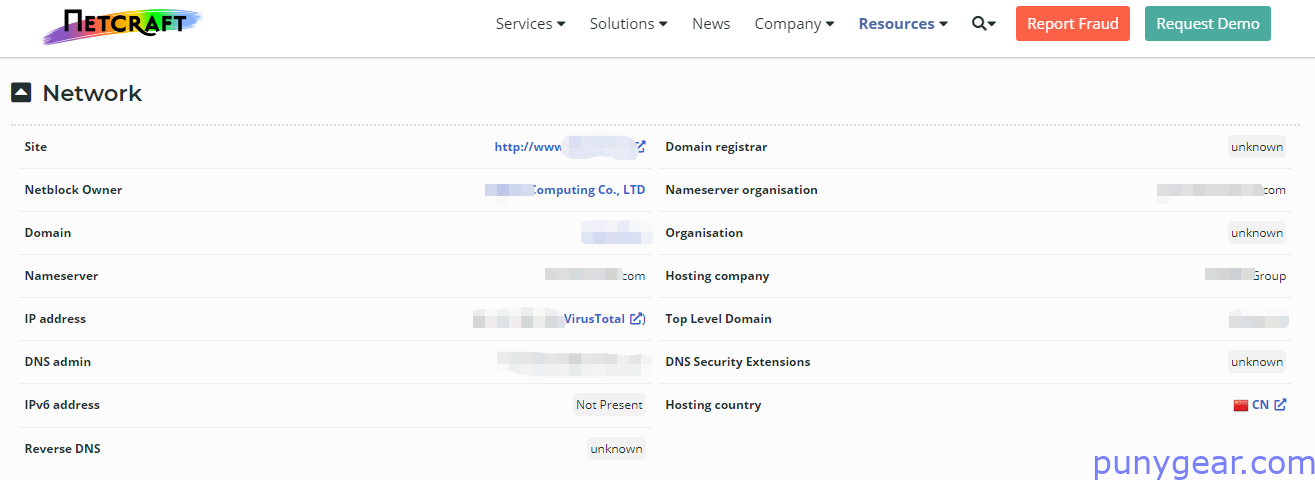Click the Netblock Owner label

(x=73, y=190)
